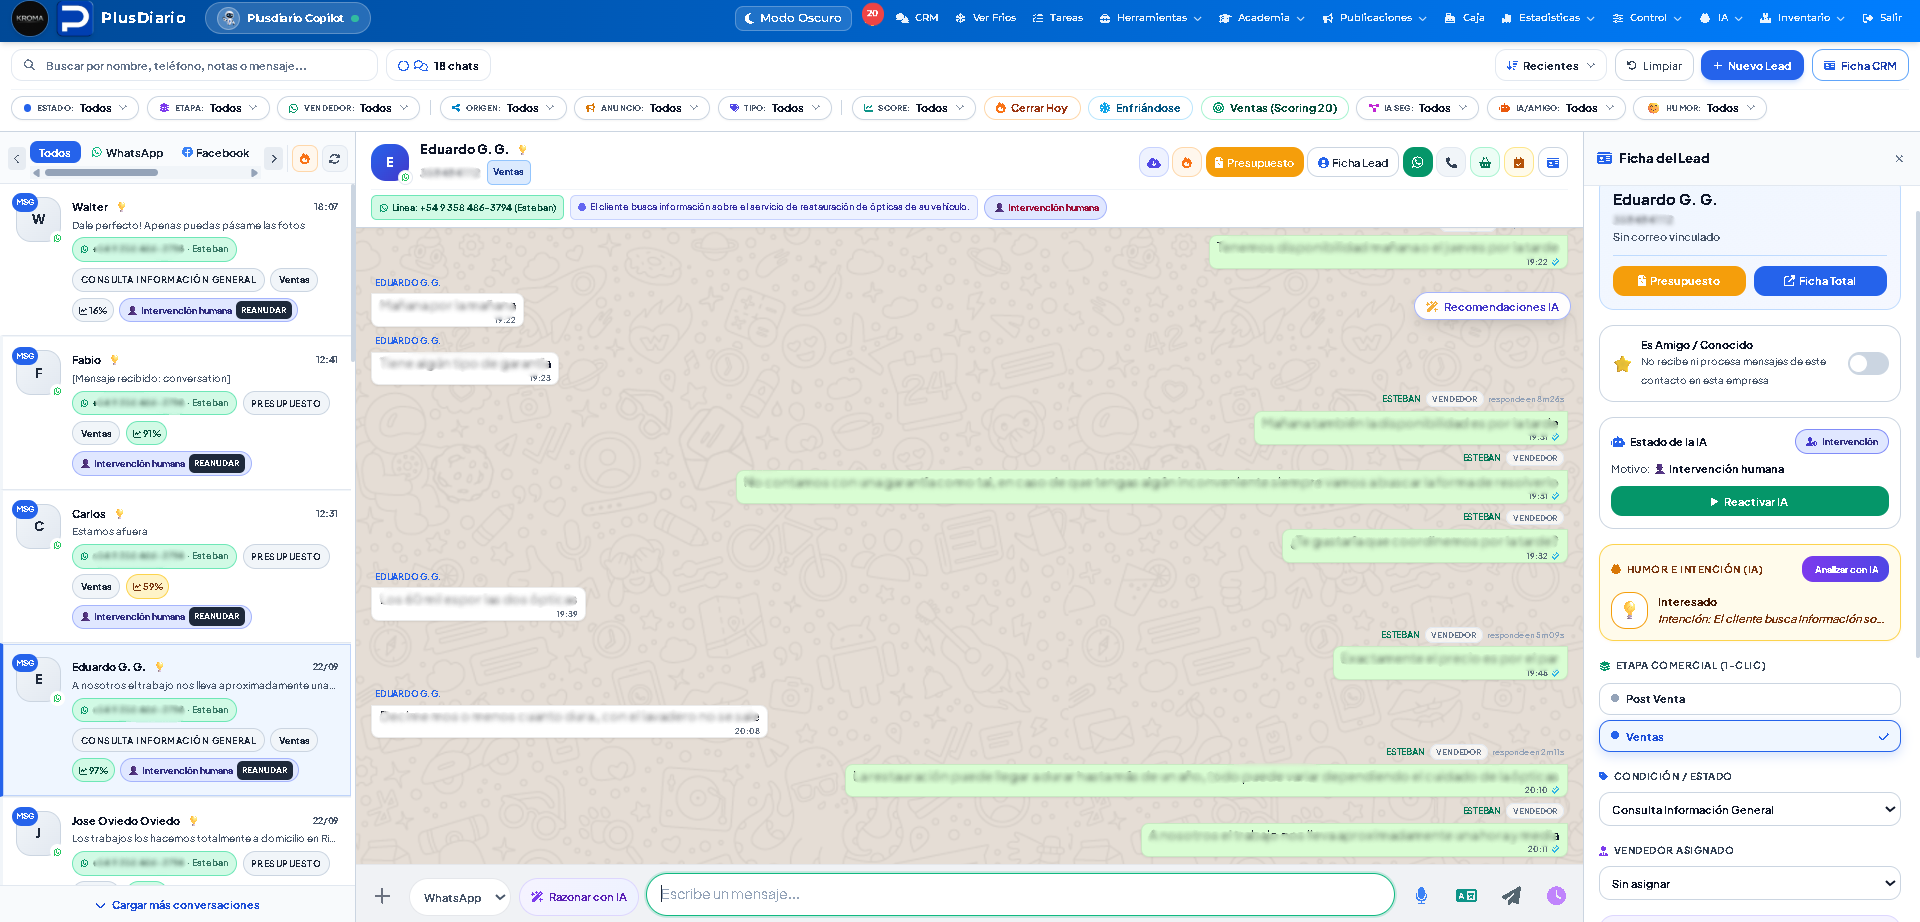Click the Escribe un mensaje input field
1920x922 pixels.
tap(1020, 895)
